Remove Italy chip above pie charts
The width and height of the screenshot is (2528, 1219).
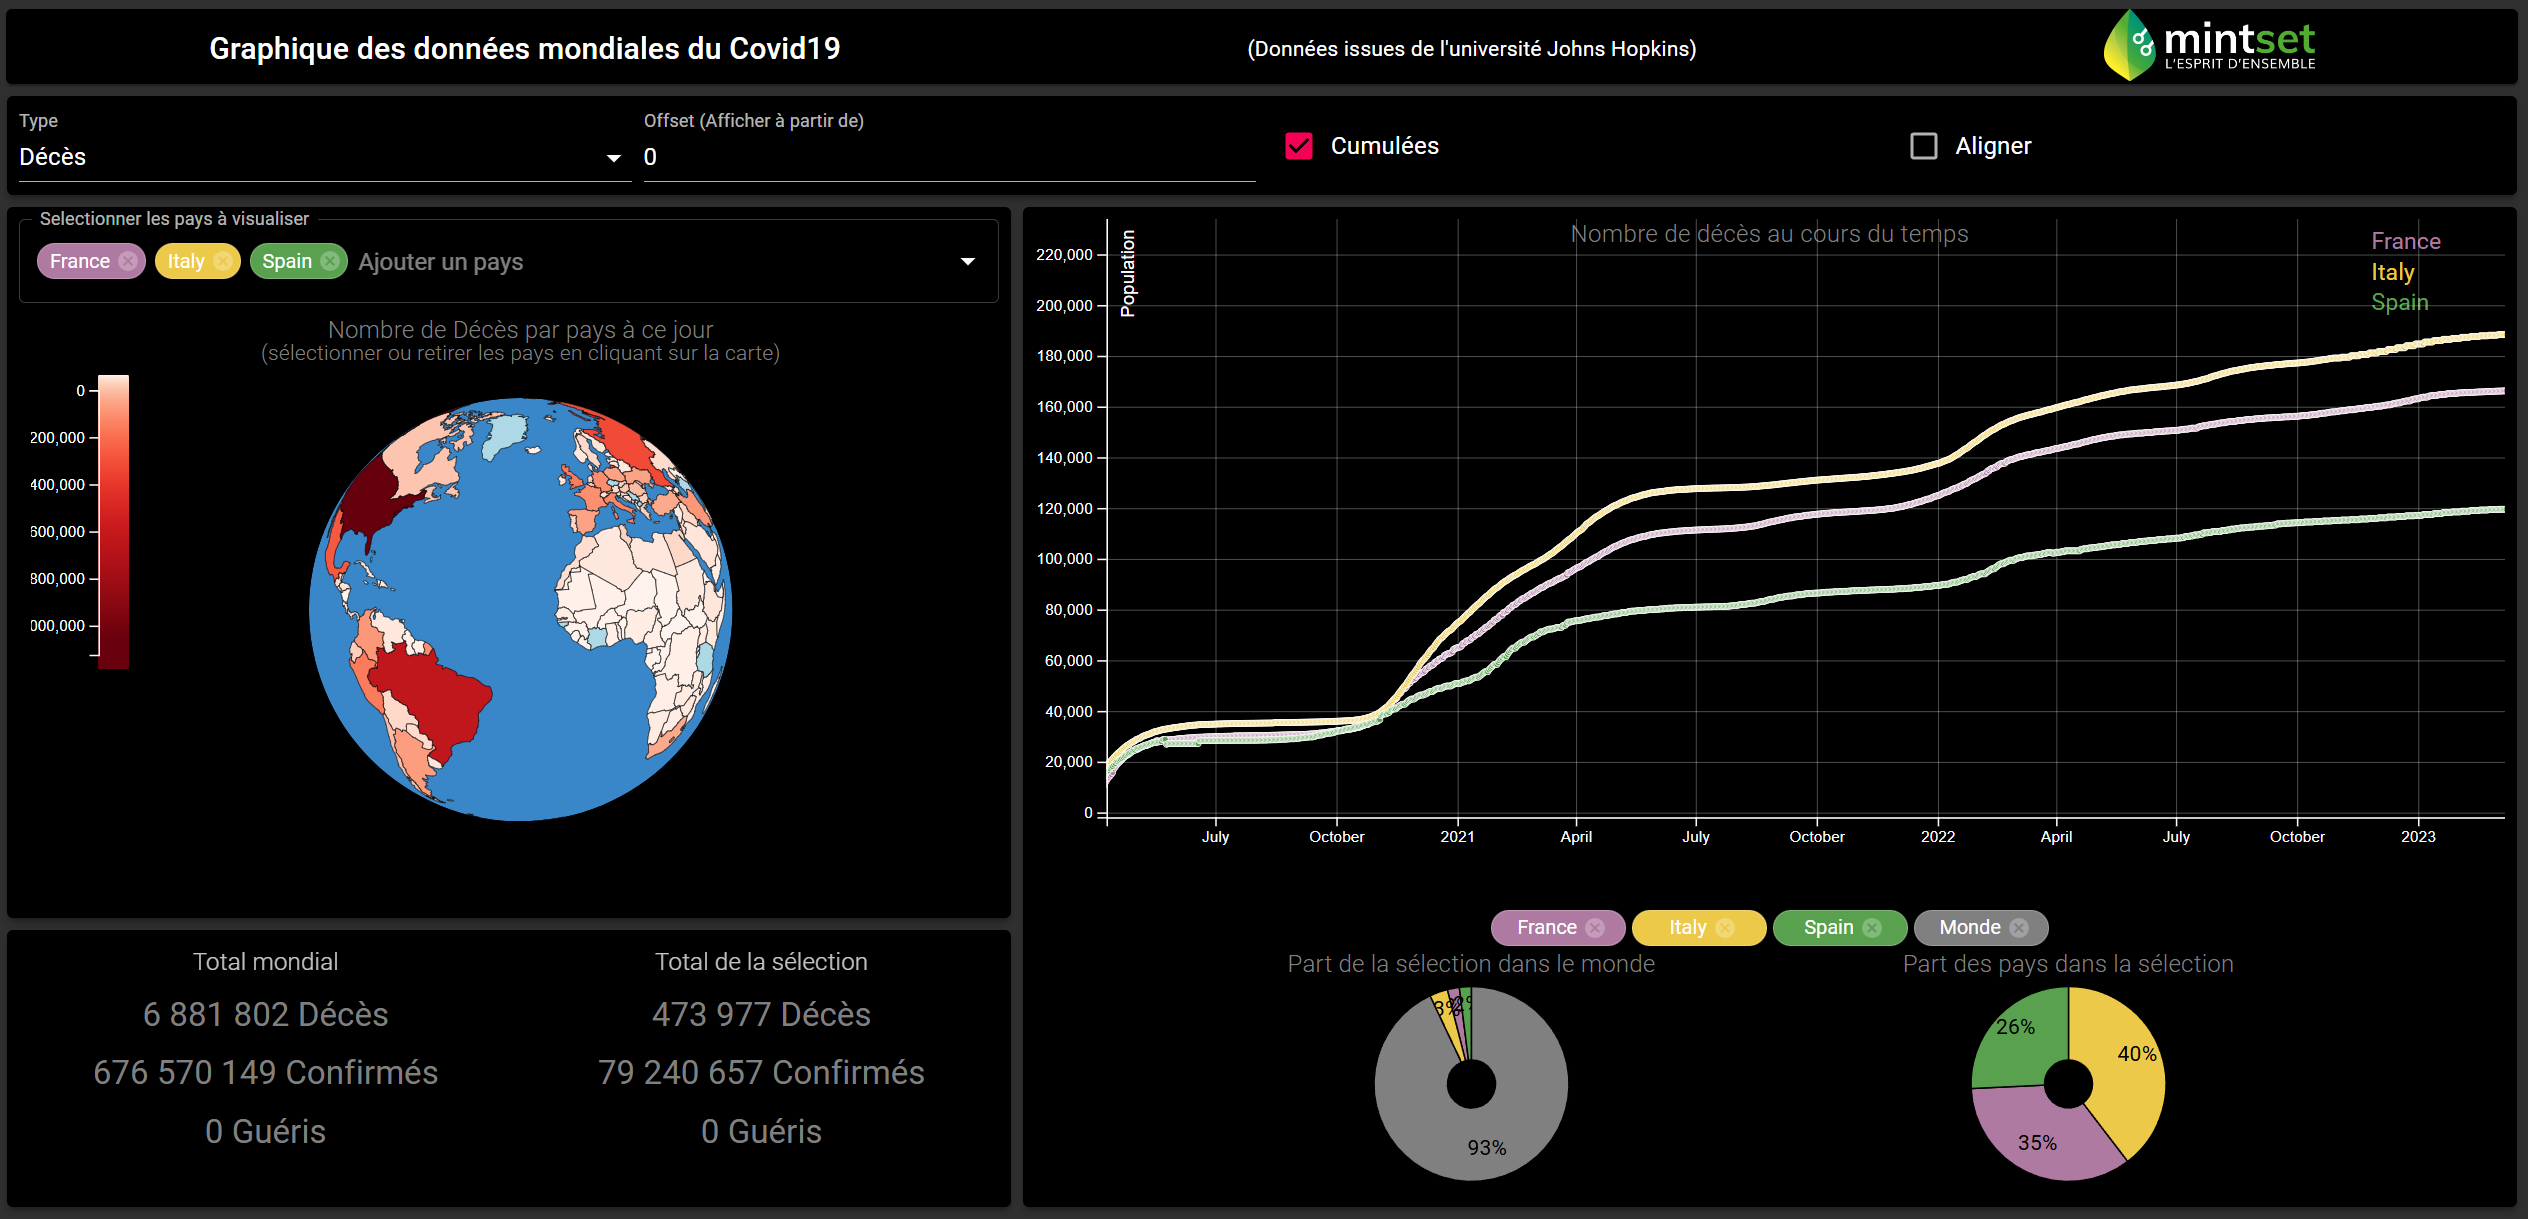coord(1725,928)
